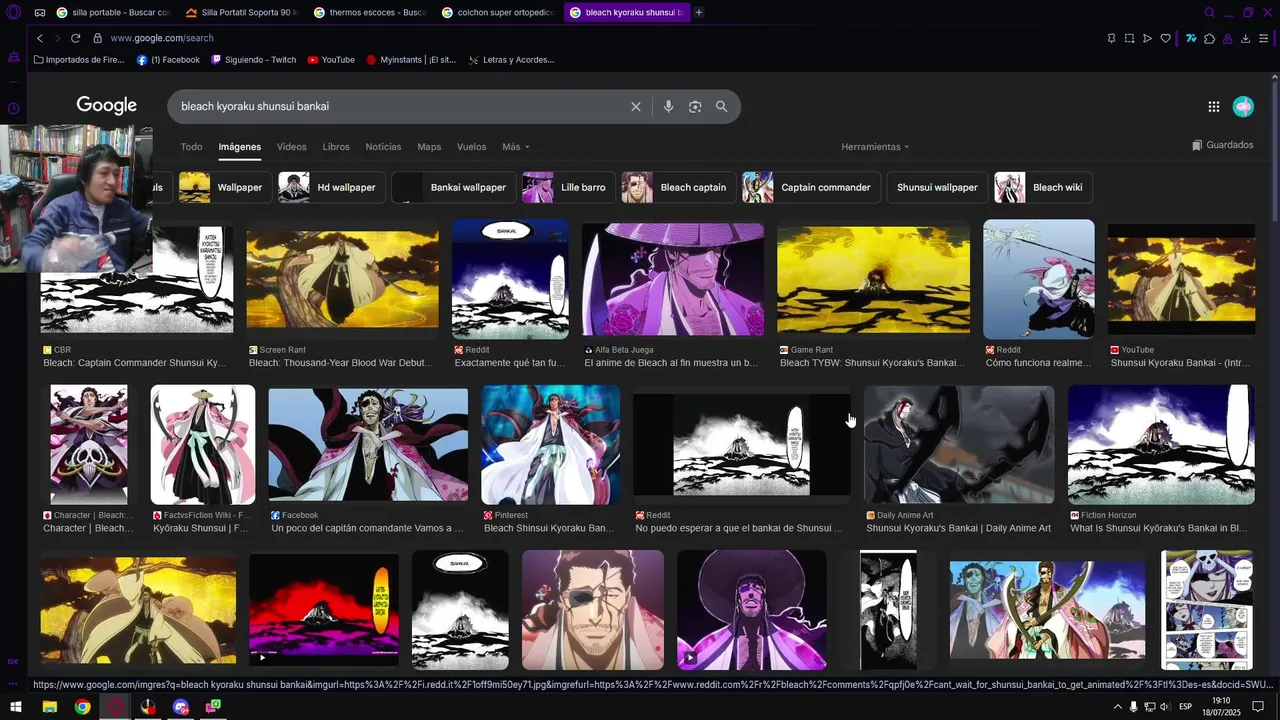Switch to the Noticias tab
The height and width of the screenshot is (720, 1280).
click(383, 147)
